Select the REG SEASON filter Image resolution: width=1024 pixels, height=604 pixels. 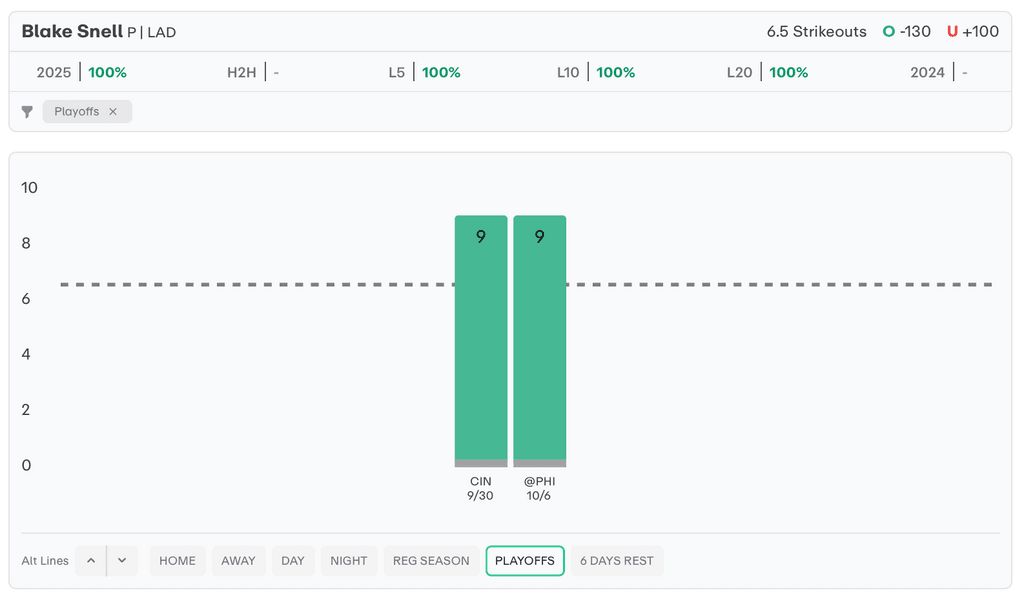click(431, 561)
